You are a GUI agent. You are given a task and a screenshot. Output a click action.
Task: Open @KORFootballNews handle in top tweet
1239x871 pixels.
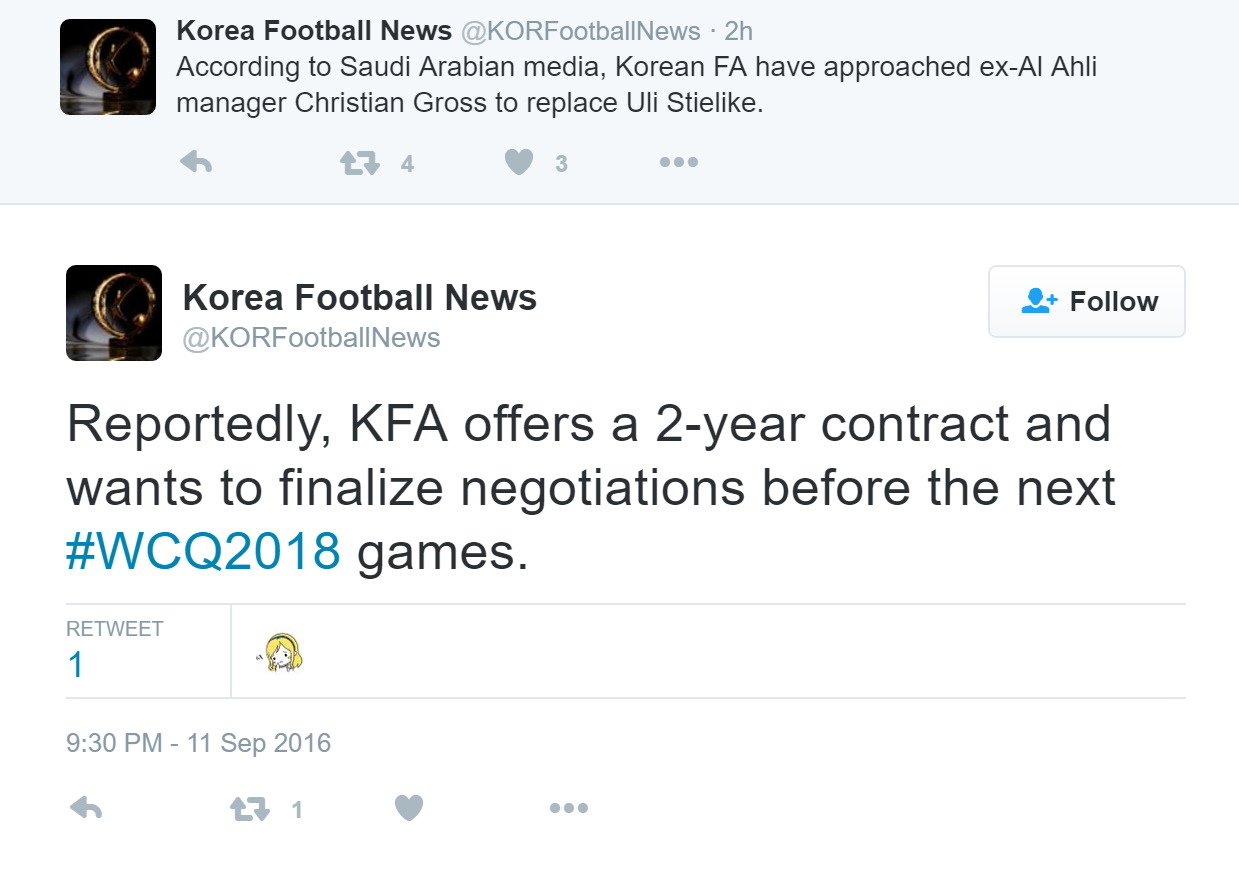[x=580, y=32]
